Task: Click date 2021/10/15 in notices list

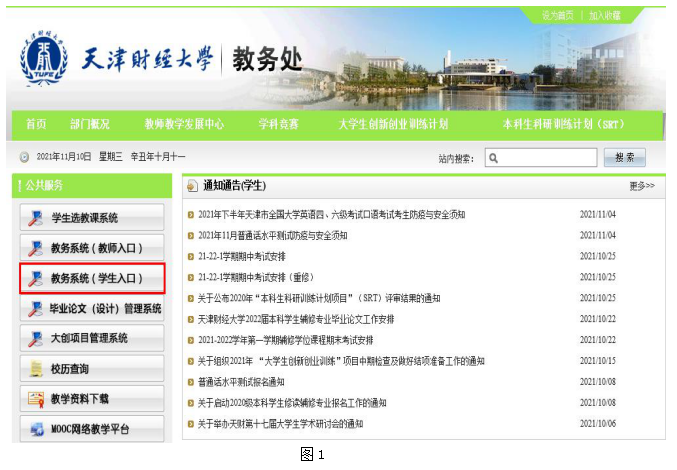Action: [x=598, y=361]
